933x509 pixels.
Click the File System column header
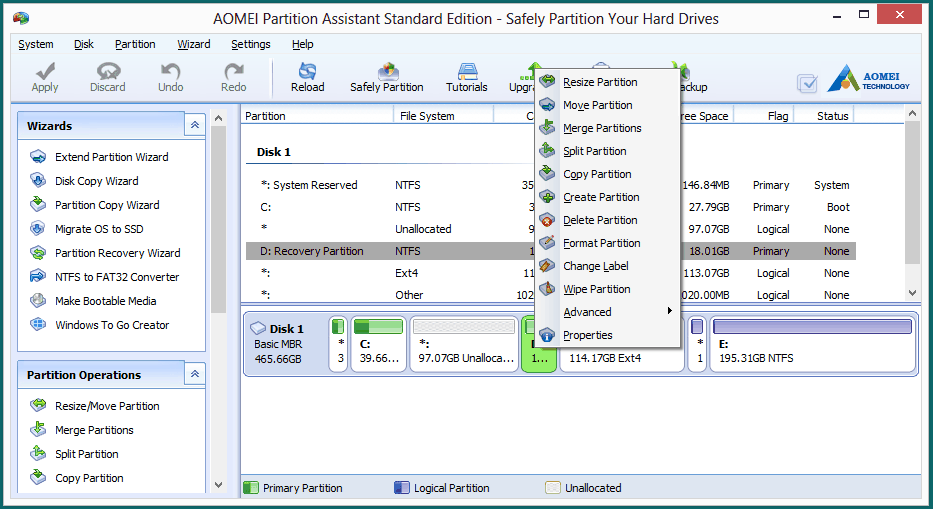point(444,115)
